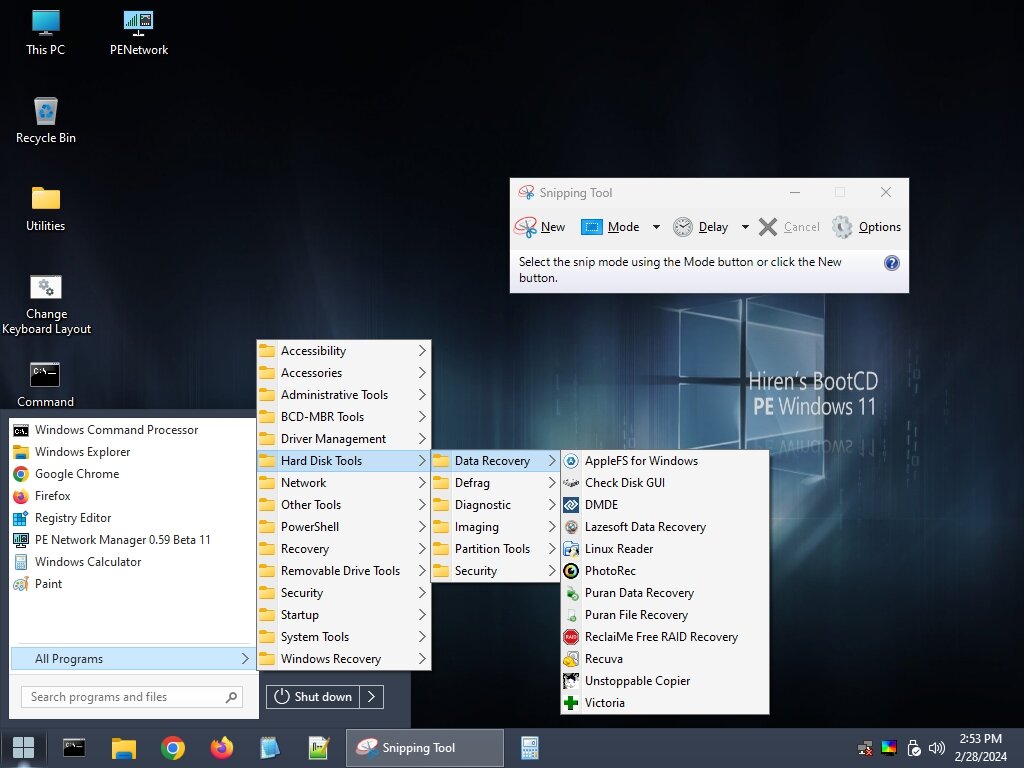This screenshot has height=768, width=1024.
Task: Open Paint from Start menu
Action: [x=132, y=584]
